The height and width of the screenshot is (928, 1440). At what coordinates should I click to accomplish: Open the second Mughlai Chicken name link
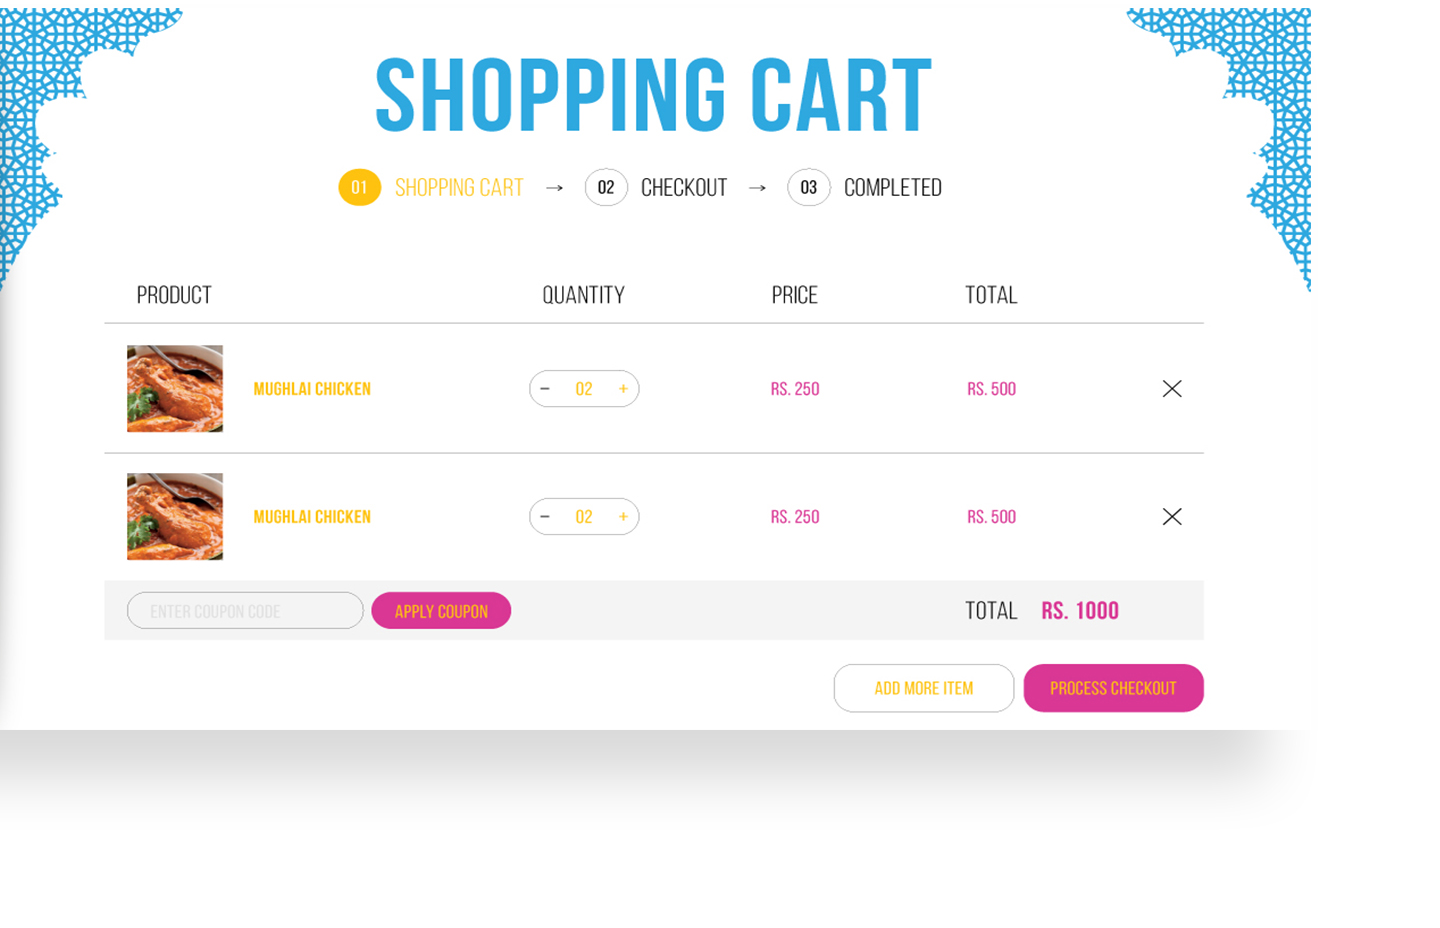tap(312, 517)
